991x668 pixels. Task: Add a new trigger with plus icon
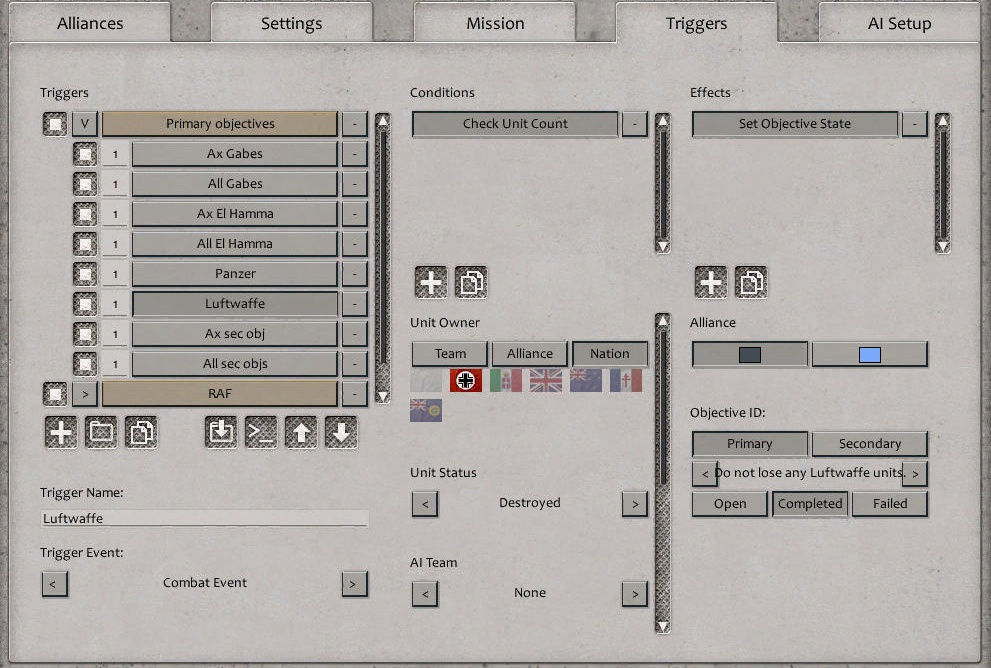[61, 432]
